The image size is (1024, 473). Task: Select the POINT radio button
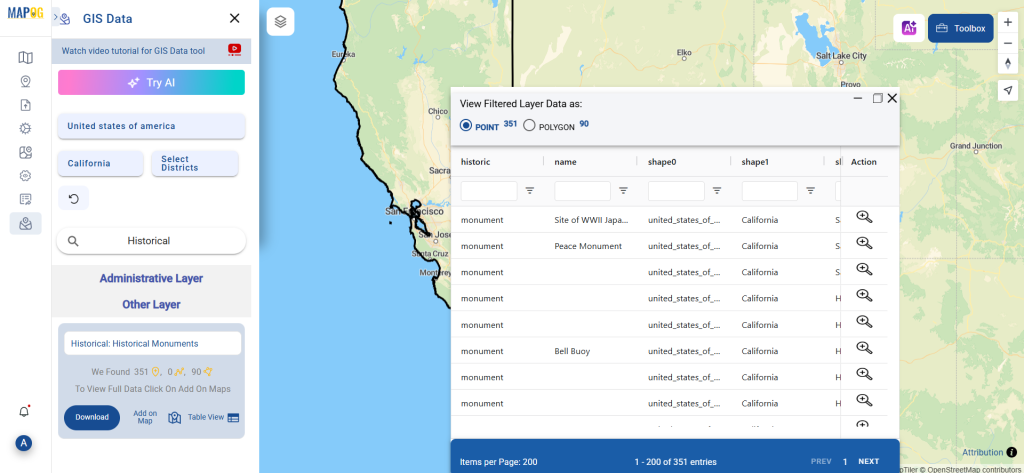coord(466,126)
